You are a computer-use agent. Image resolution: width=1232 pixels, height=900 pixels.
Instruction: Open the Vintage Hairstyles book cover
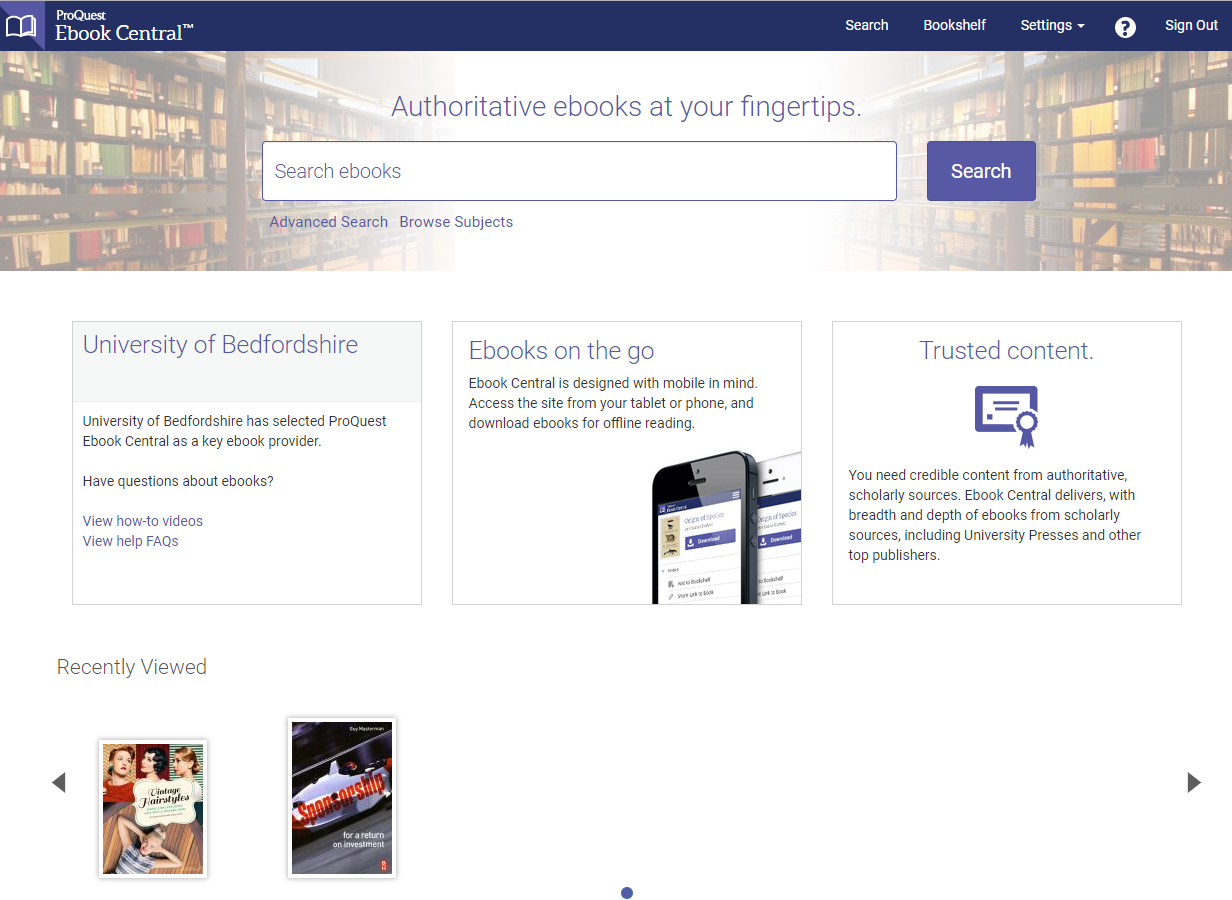point(153,809)
